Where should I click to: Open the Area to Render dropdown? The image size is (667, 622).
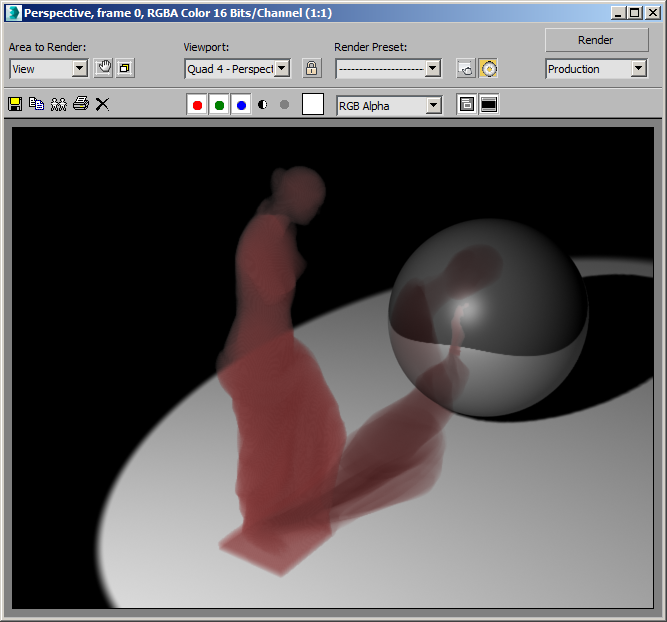click(x=48, y=68)
